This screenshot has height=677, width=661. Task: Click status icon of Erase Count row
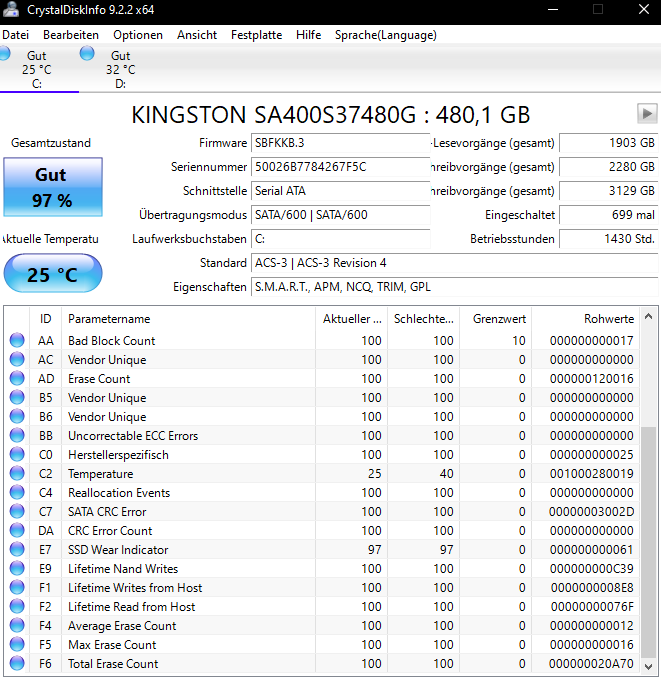click(x=17, y=378)
